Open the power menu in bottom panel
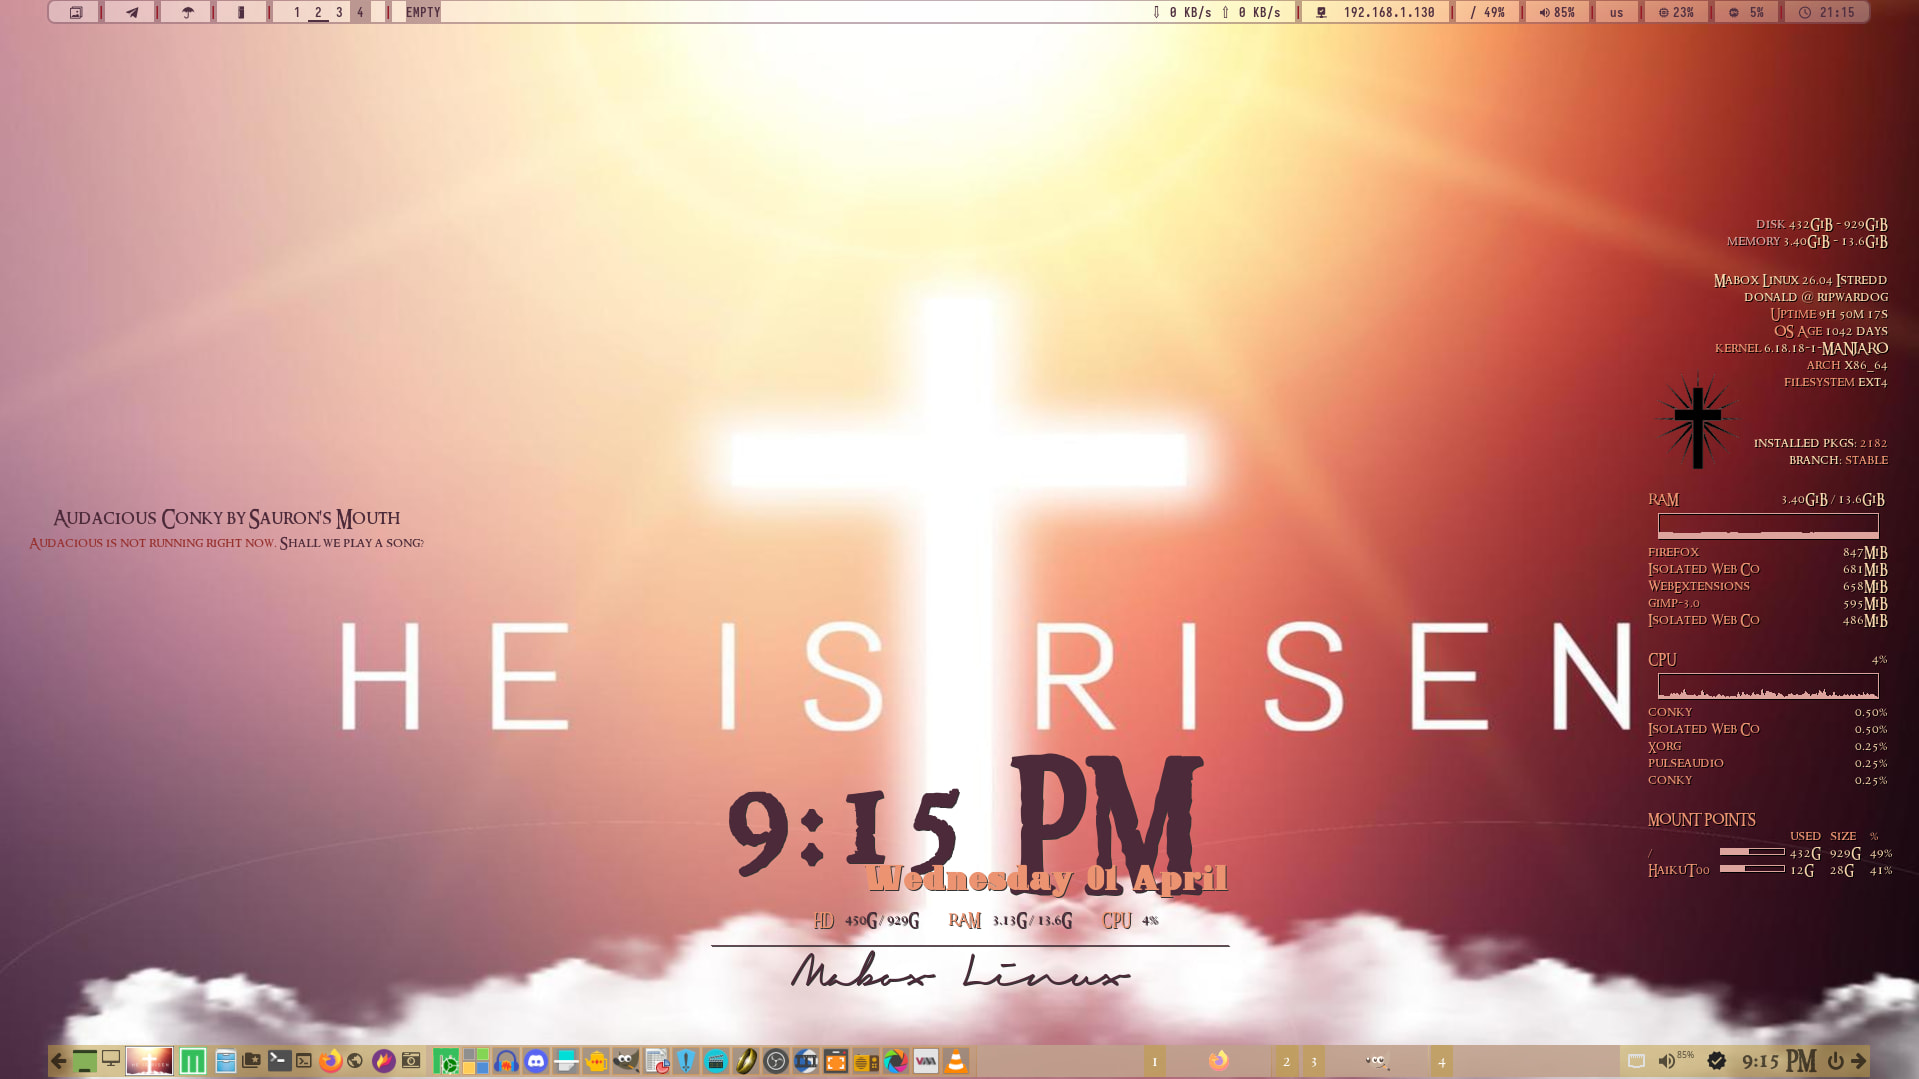1919x1079 pixels. click(x=1835, y=1061)
